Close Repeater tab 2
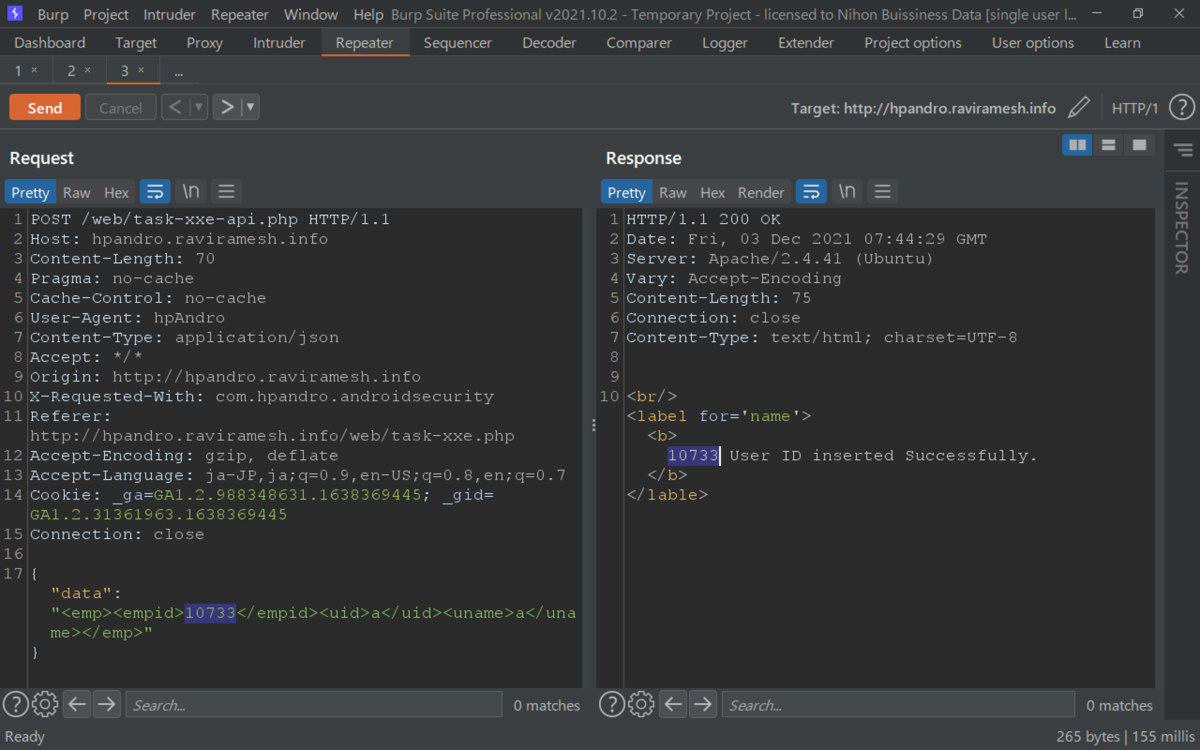Viewport: 1200px width, 750px height. pyautogui.click(x=87, y=70)
